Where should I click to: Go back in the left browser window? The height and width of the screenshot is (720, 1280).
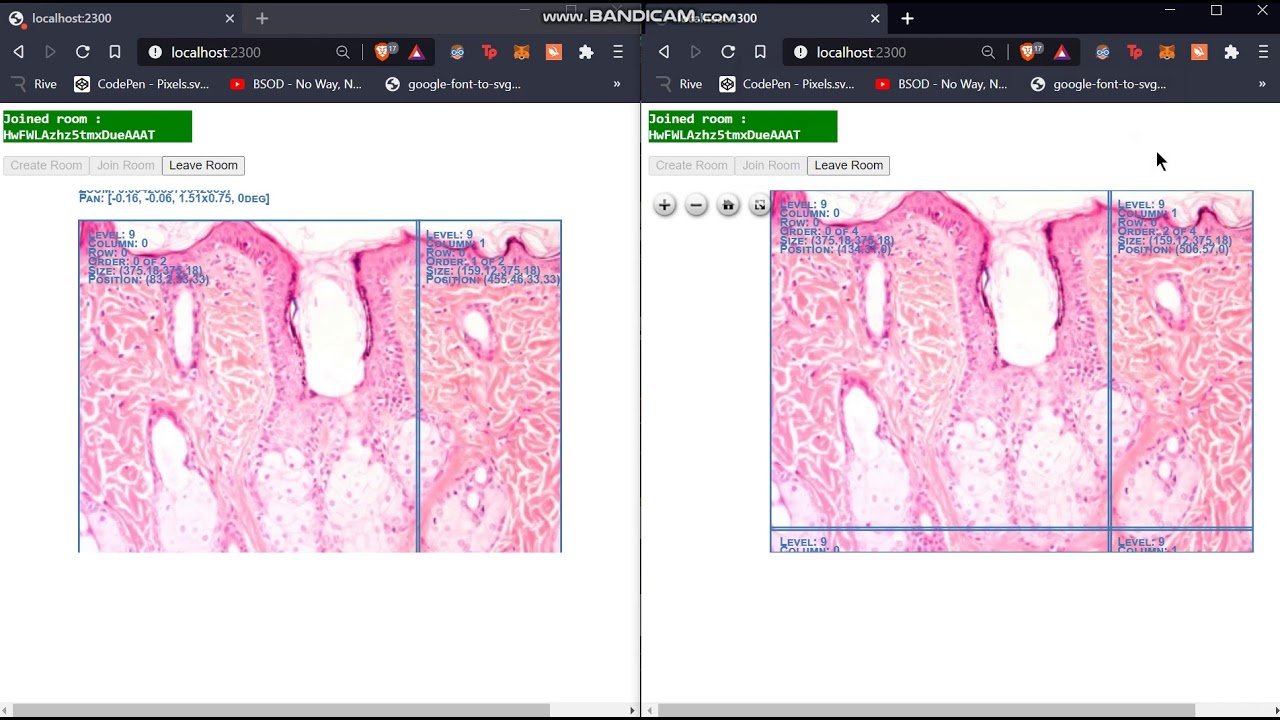point(18,52)
